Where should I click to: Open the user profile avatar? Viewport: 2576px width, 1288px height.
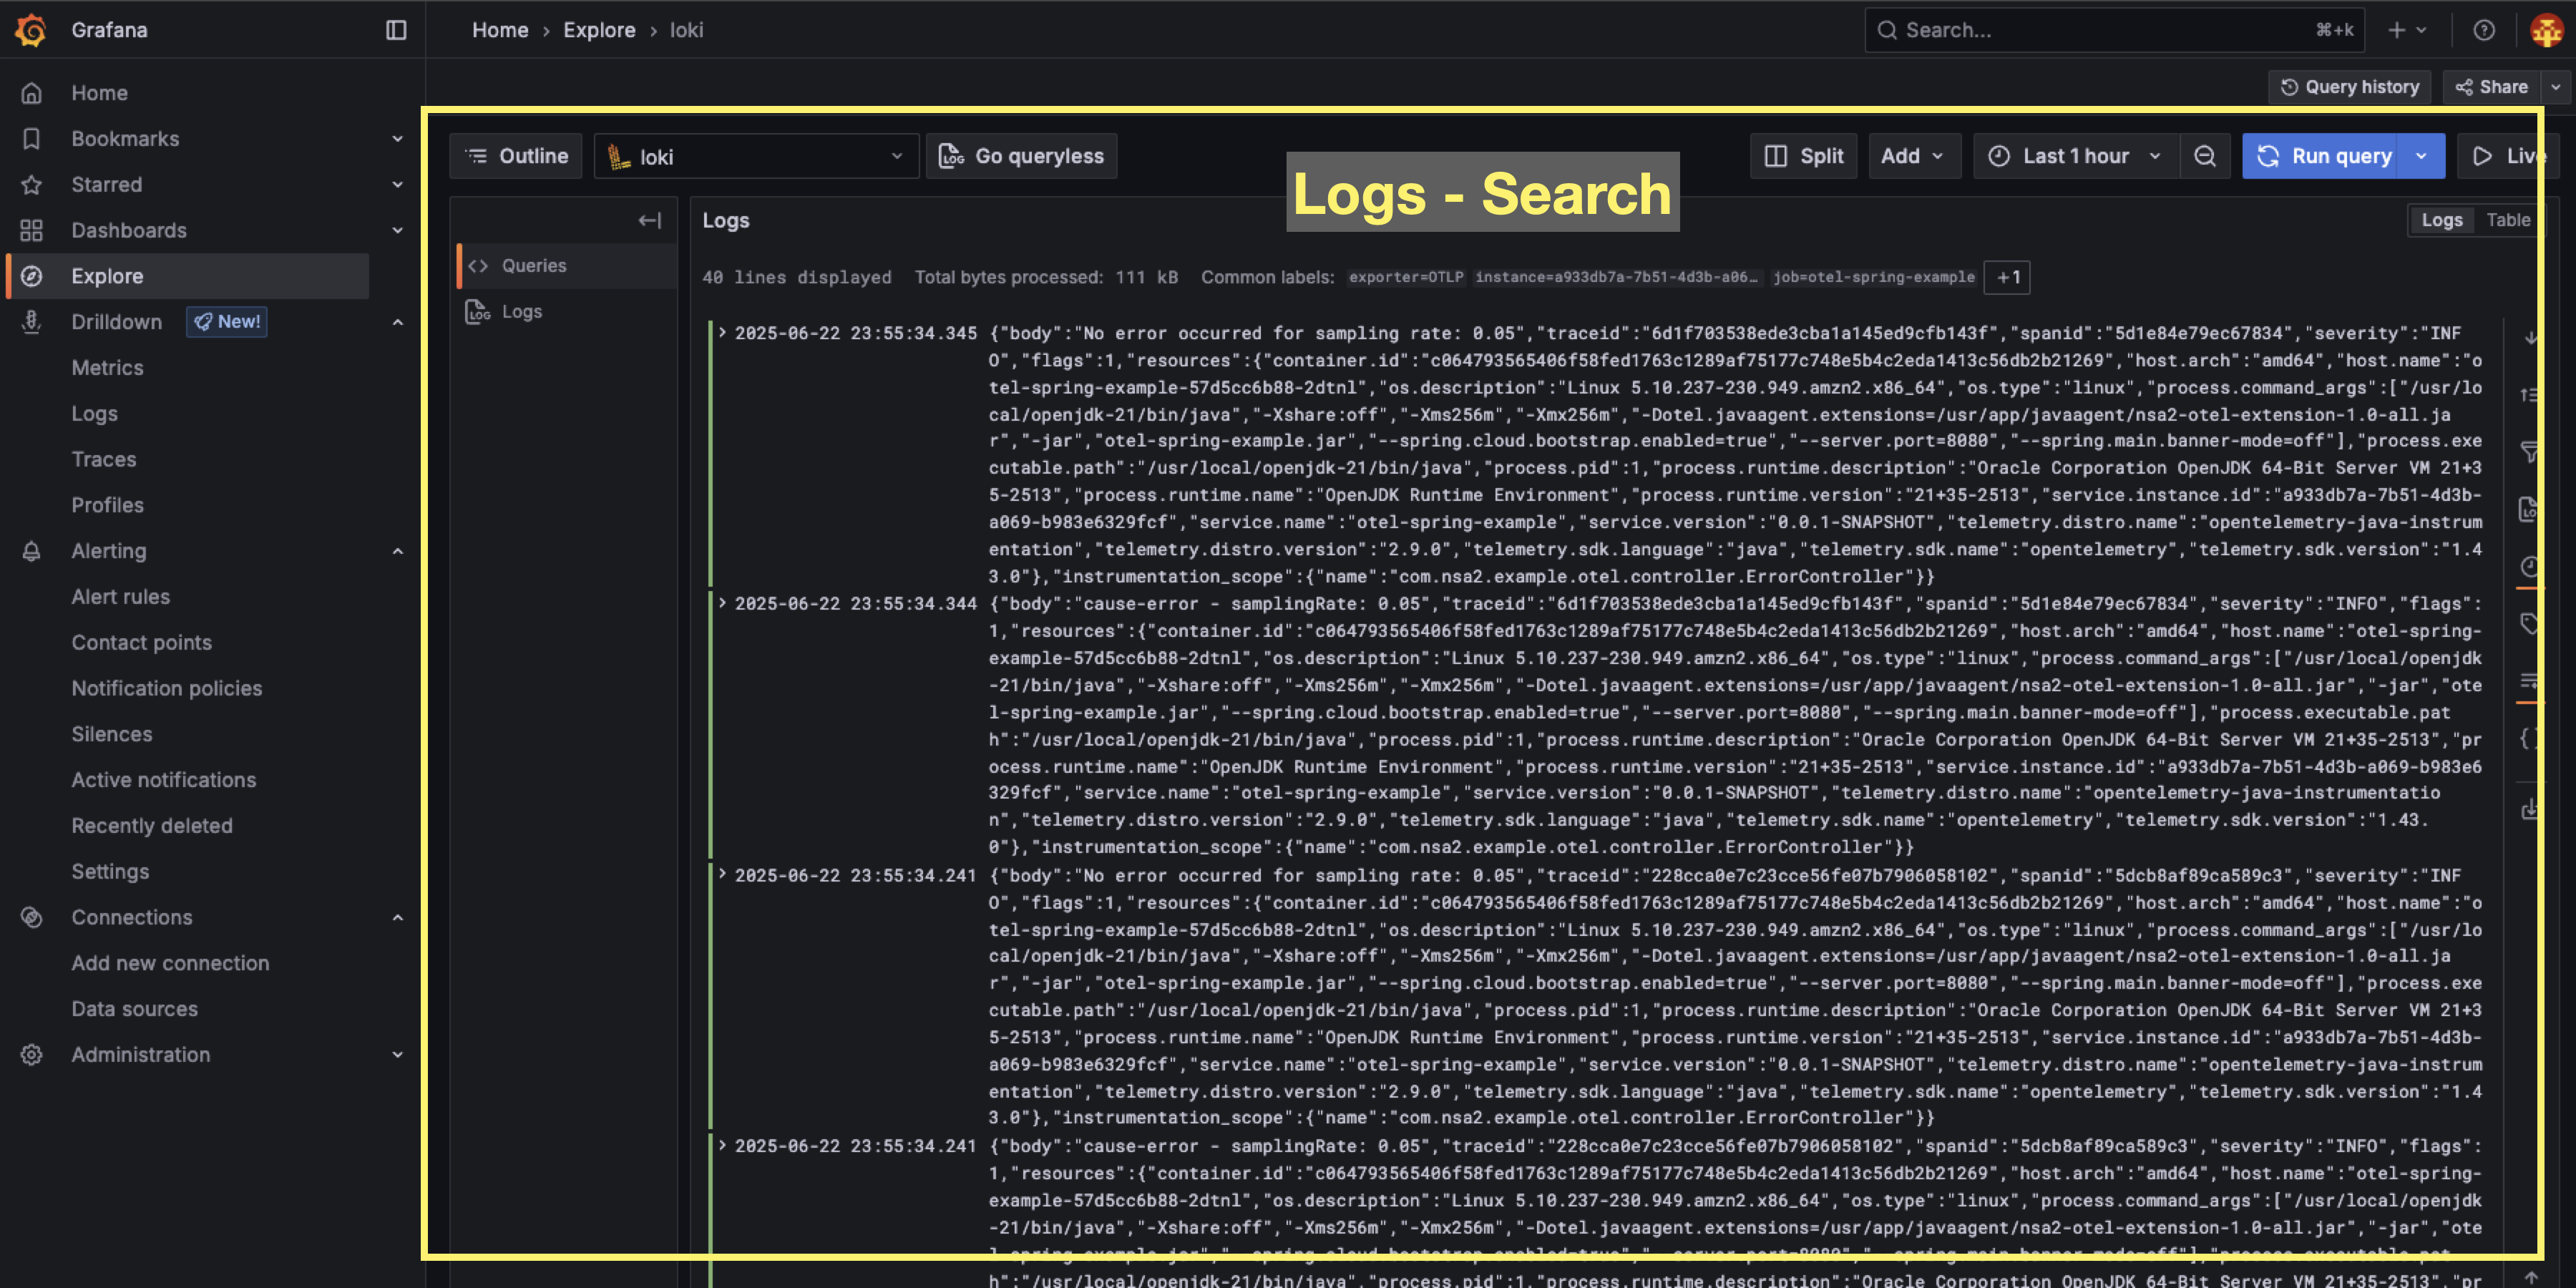pyautogui.click(x=2546, y=30)
